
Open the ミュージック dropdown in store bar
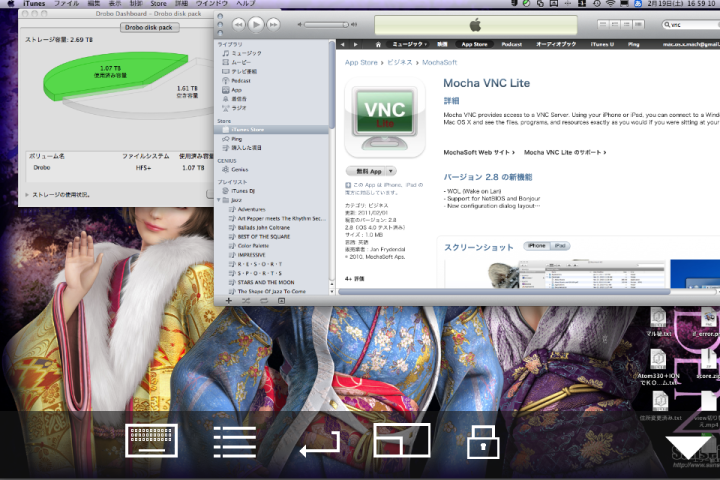point(409,45)
